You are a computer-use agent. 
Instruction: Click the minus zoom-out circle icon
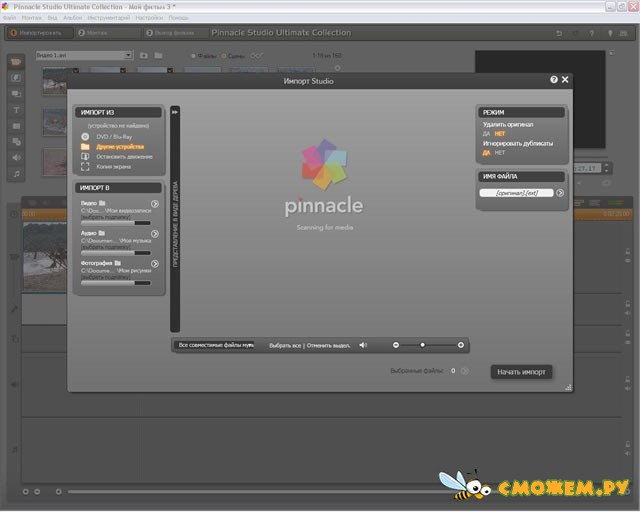click(396, 345)
